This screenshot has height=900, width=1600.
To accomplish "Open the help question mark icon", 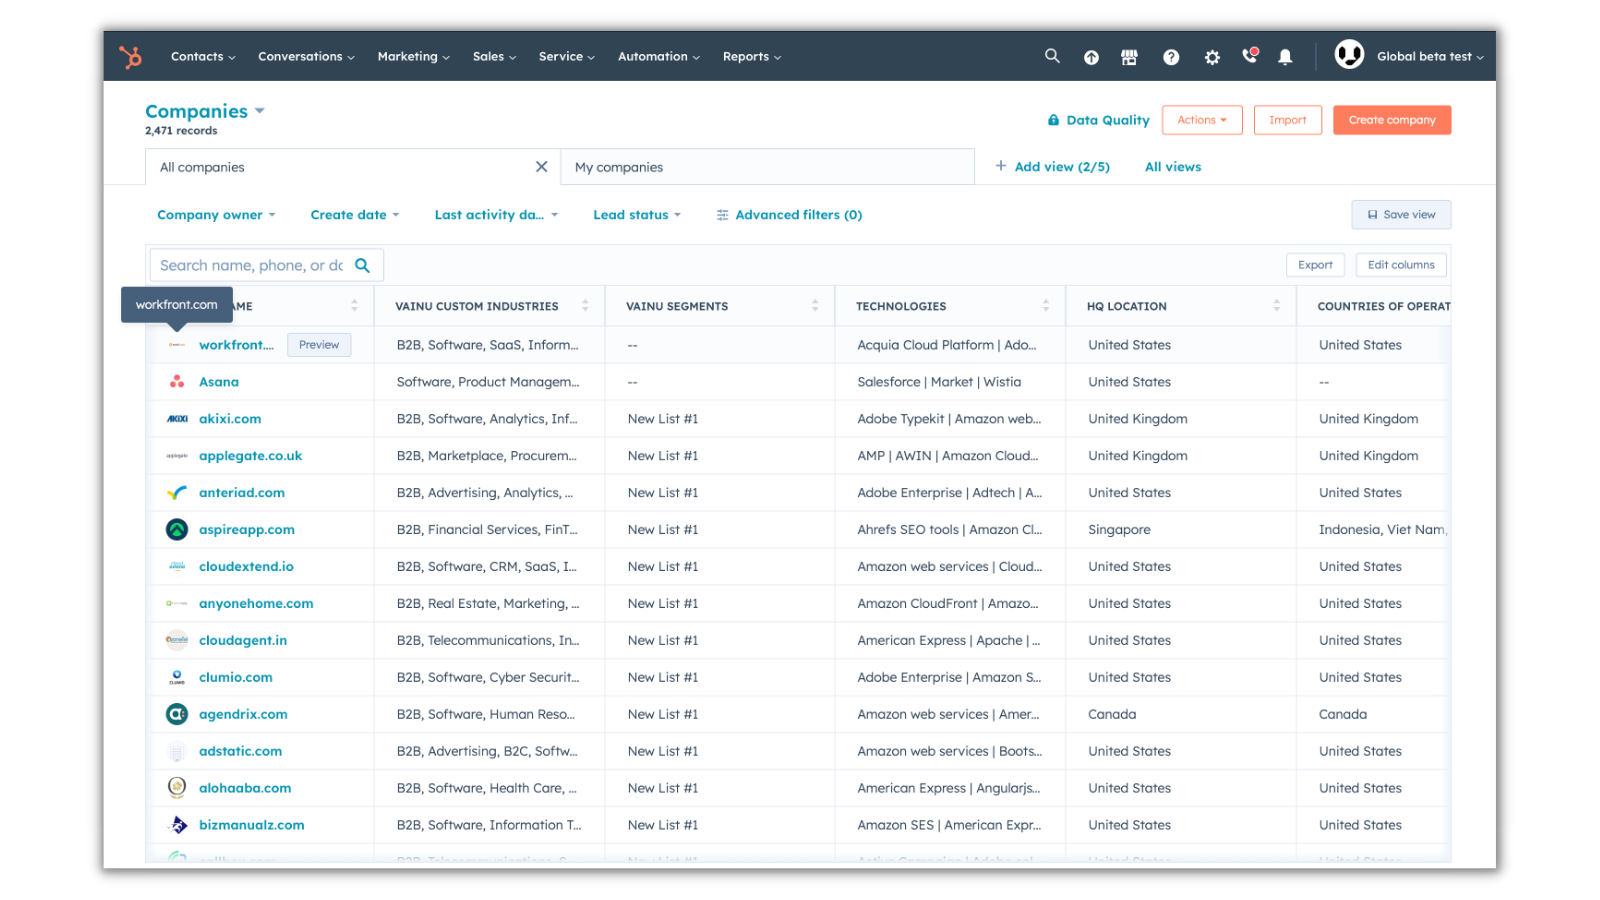I will [1171, 57].
